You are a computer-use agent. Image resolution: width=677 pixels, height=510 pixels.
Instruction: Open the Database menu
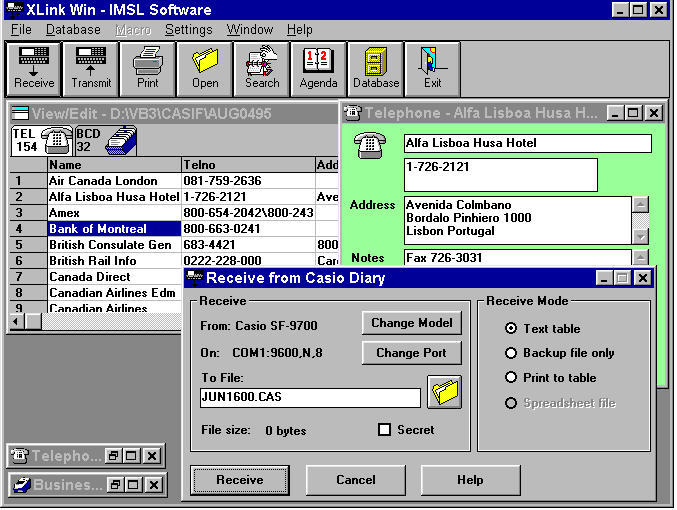[73, 29]
